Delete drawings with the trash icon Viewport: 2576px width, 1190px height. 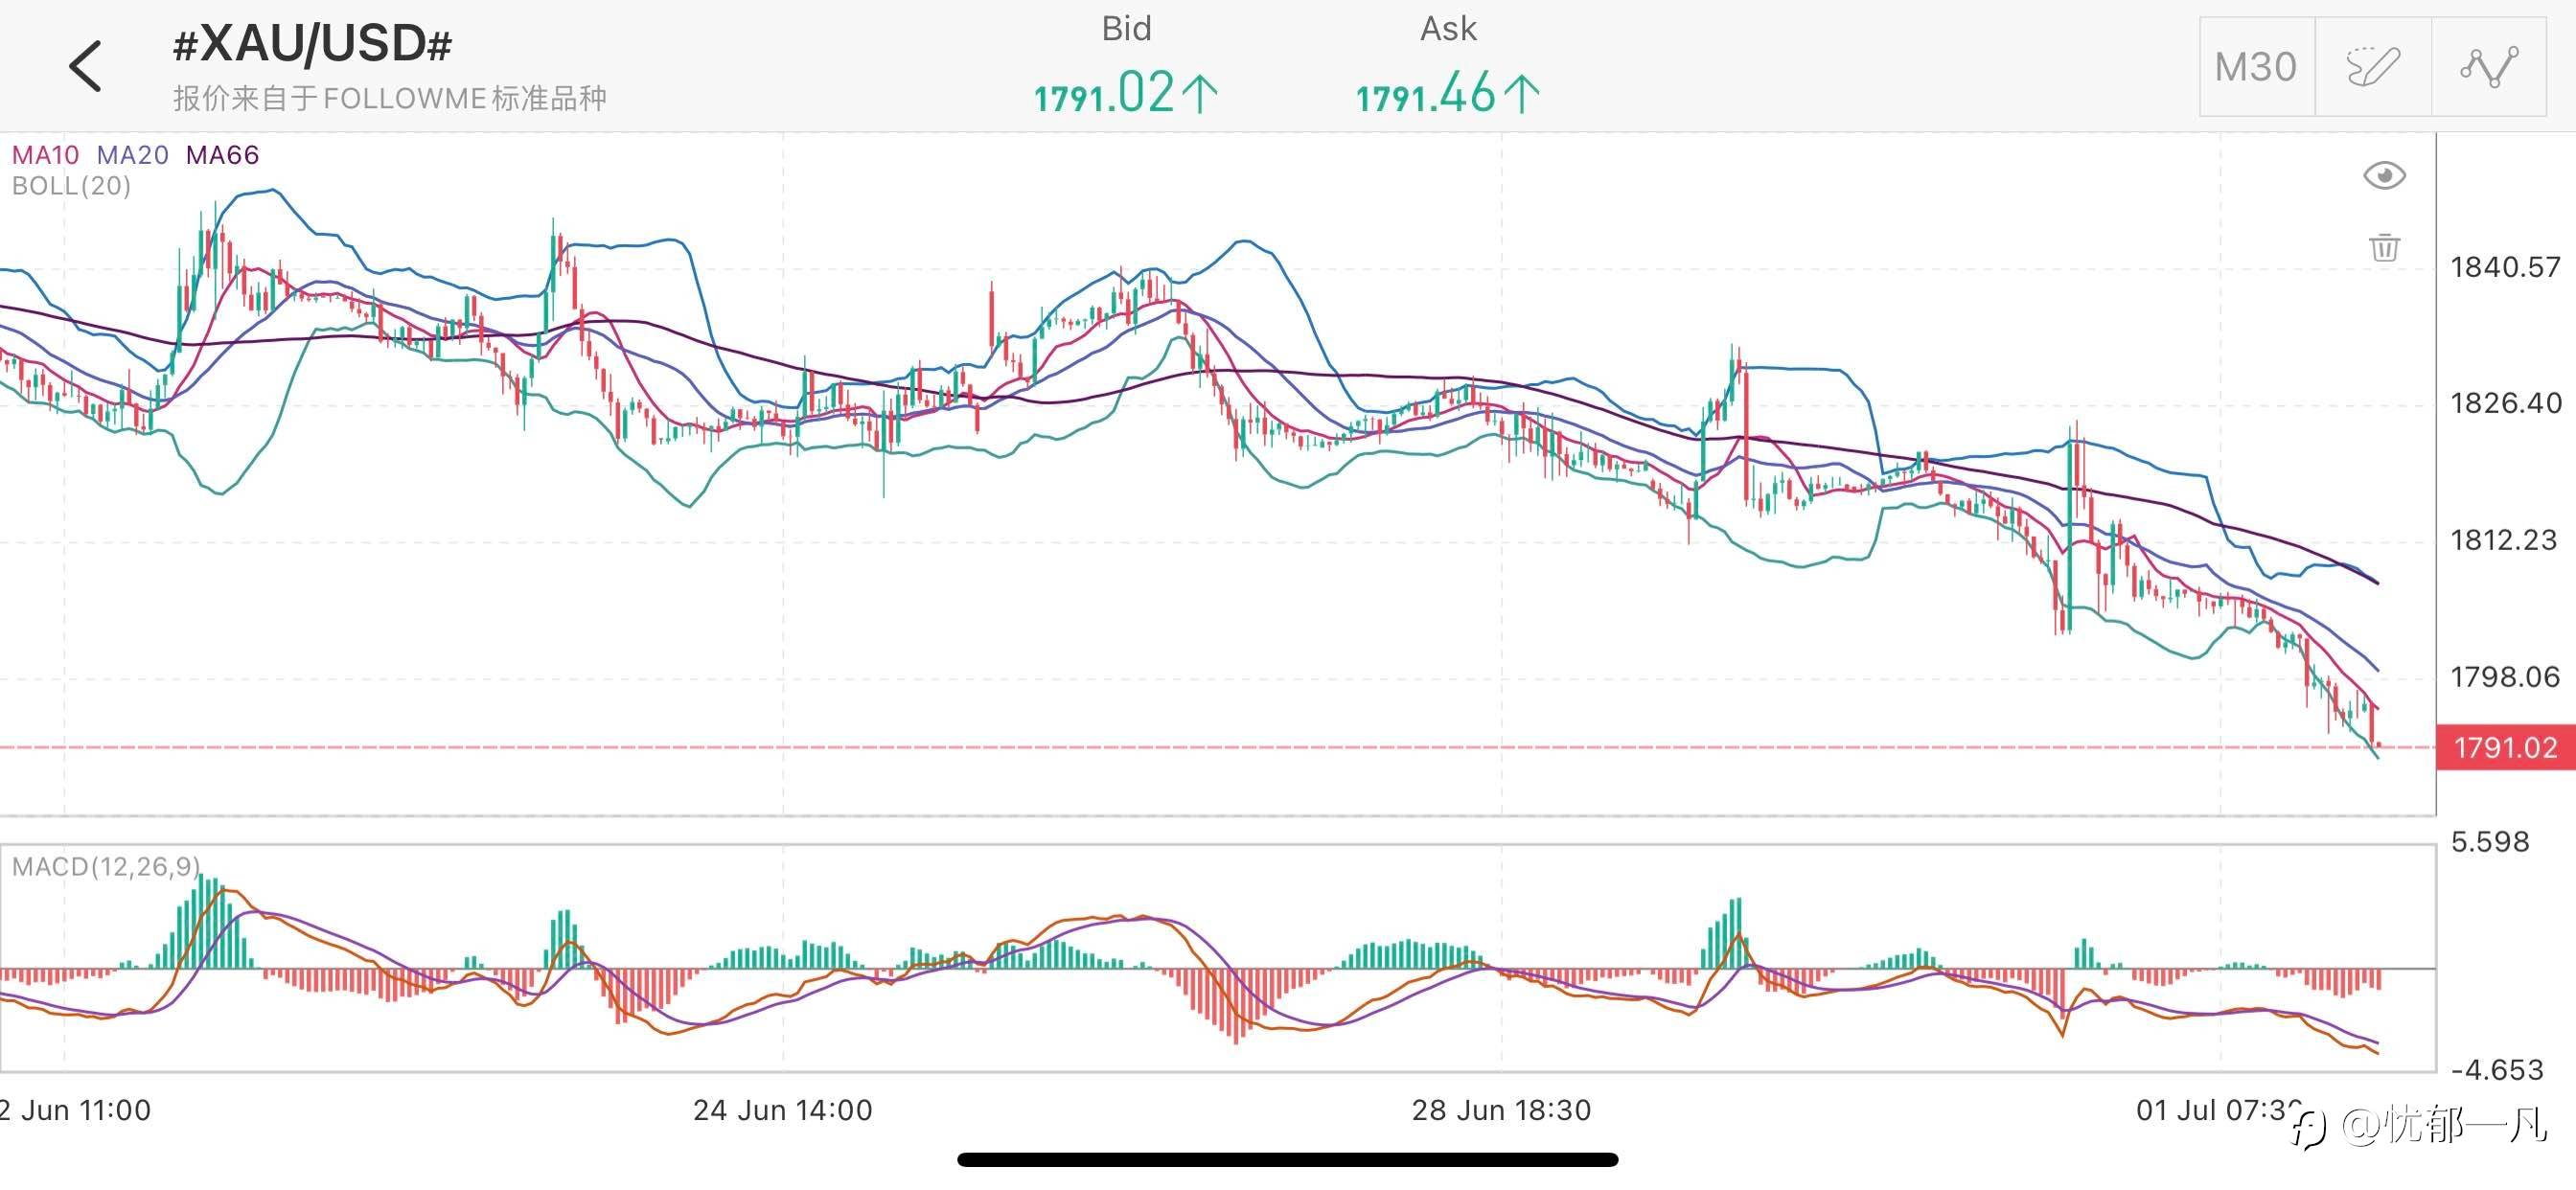coord(2384,247)
